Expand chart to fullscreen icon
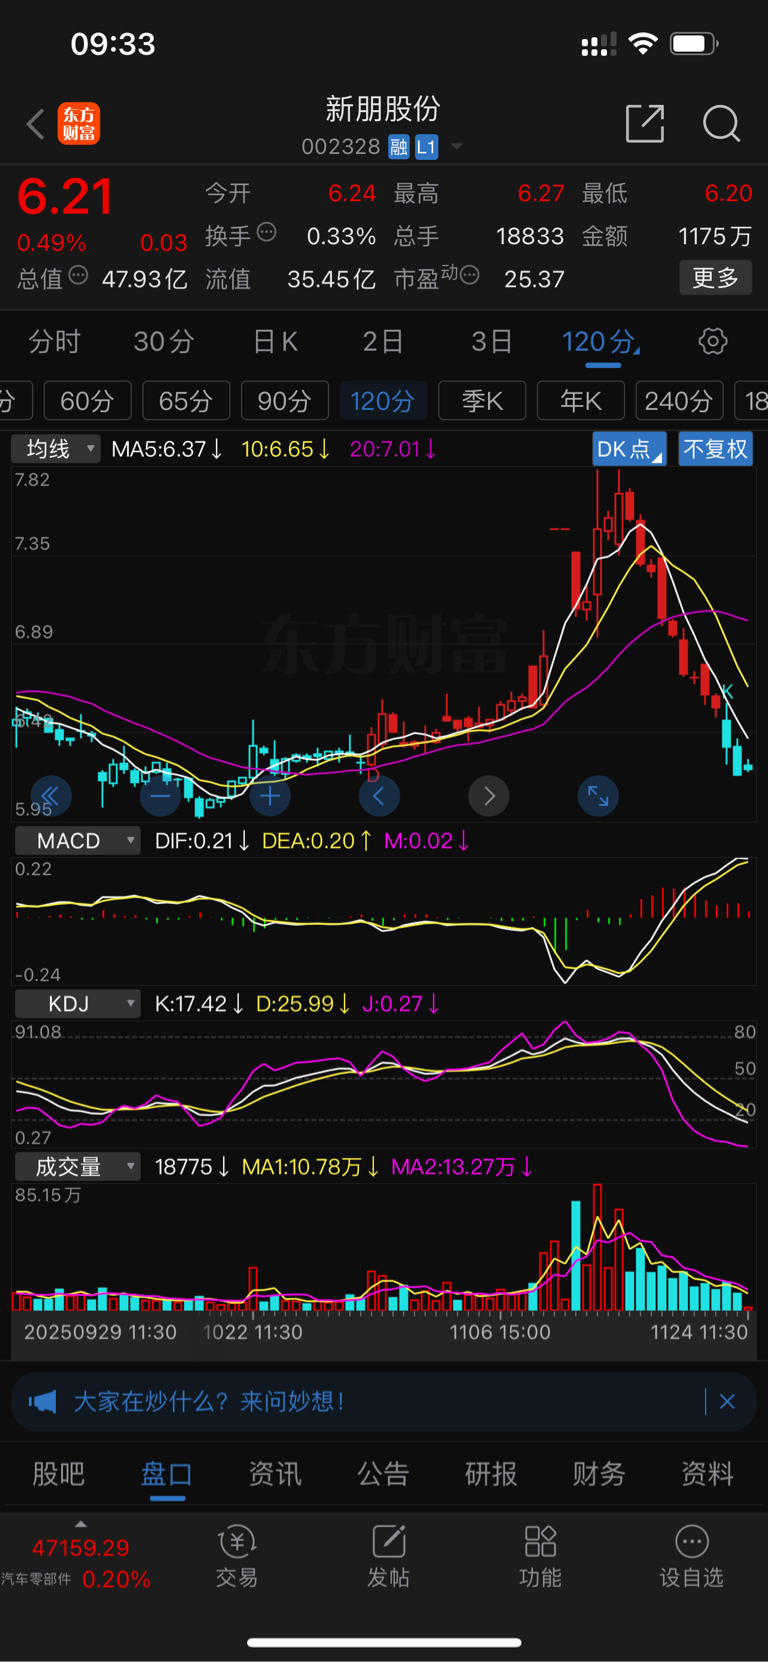 coord(598,797)
